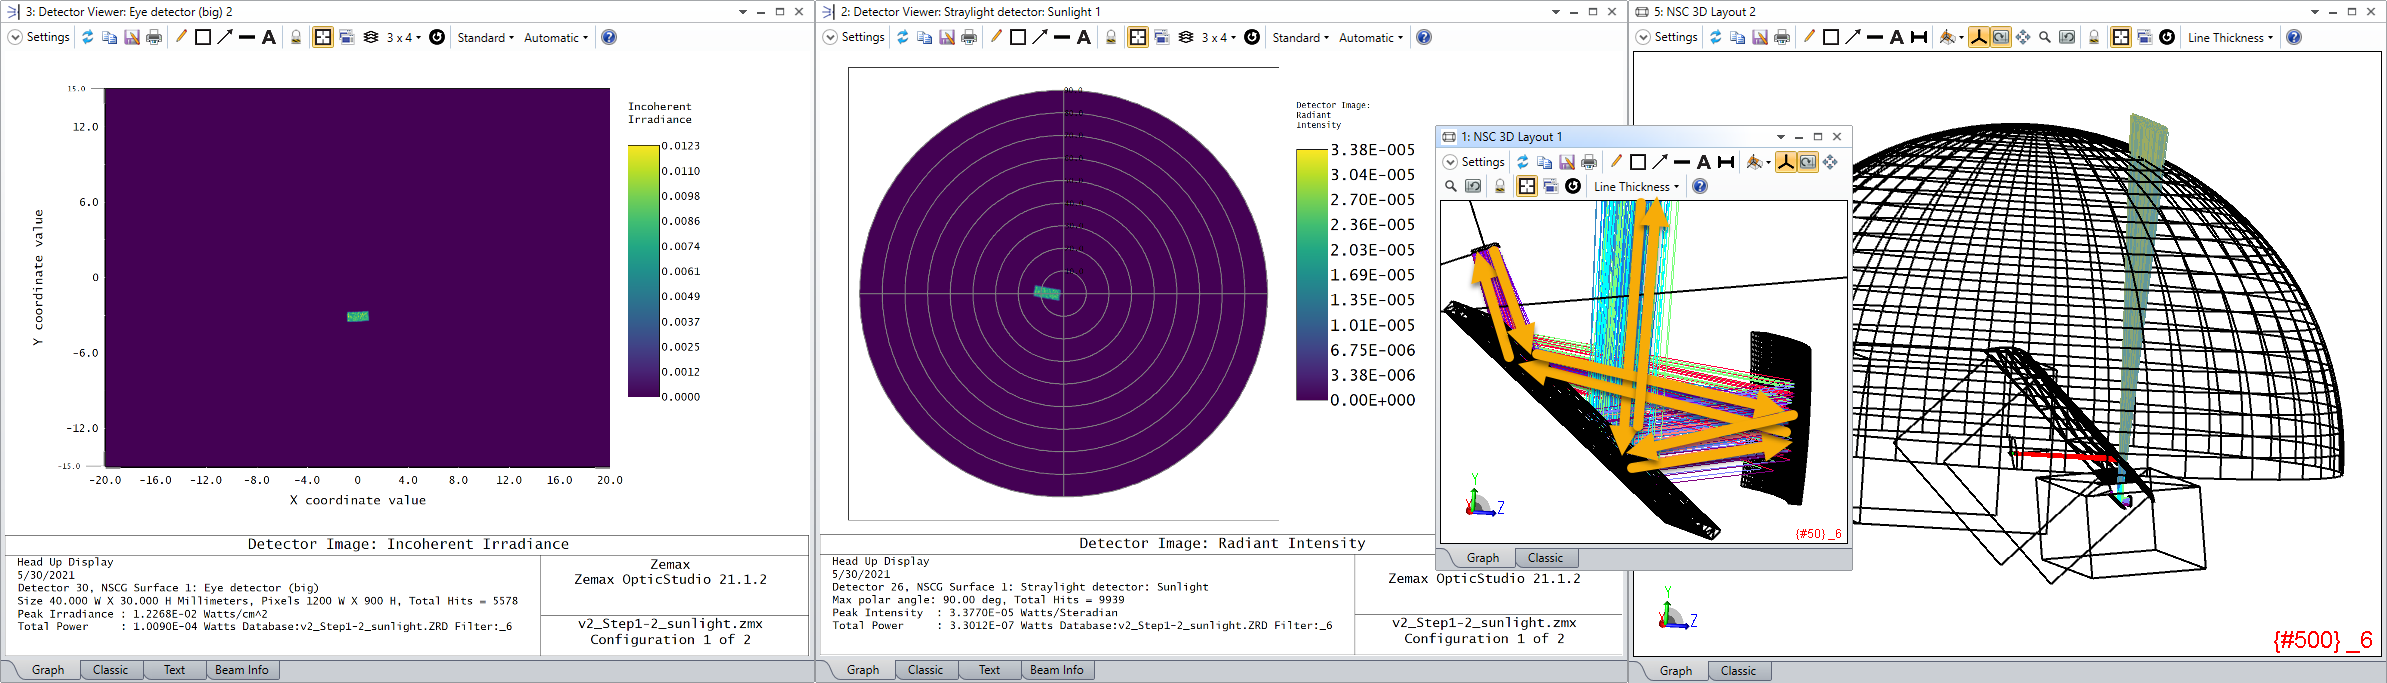Toggle active cursor in Straylight detector viewer
Image resolution: width=2387 pixels, height=683 pixels.
[x=1138, y=37]
